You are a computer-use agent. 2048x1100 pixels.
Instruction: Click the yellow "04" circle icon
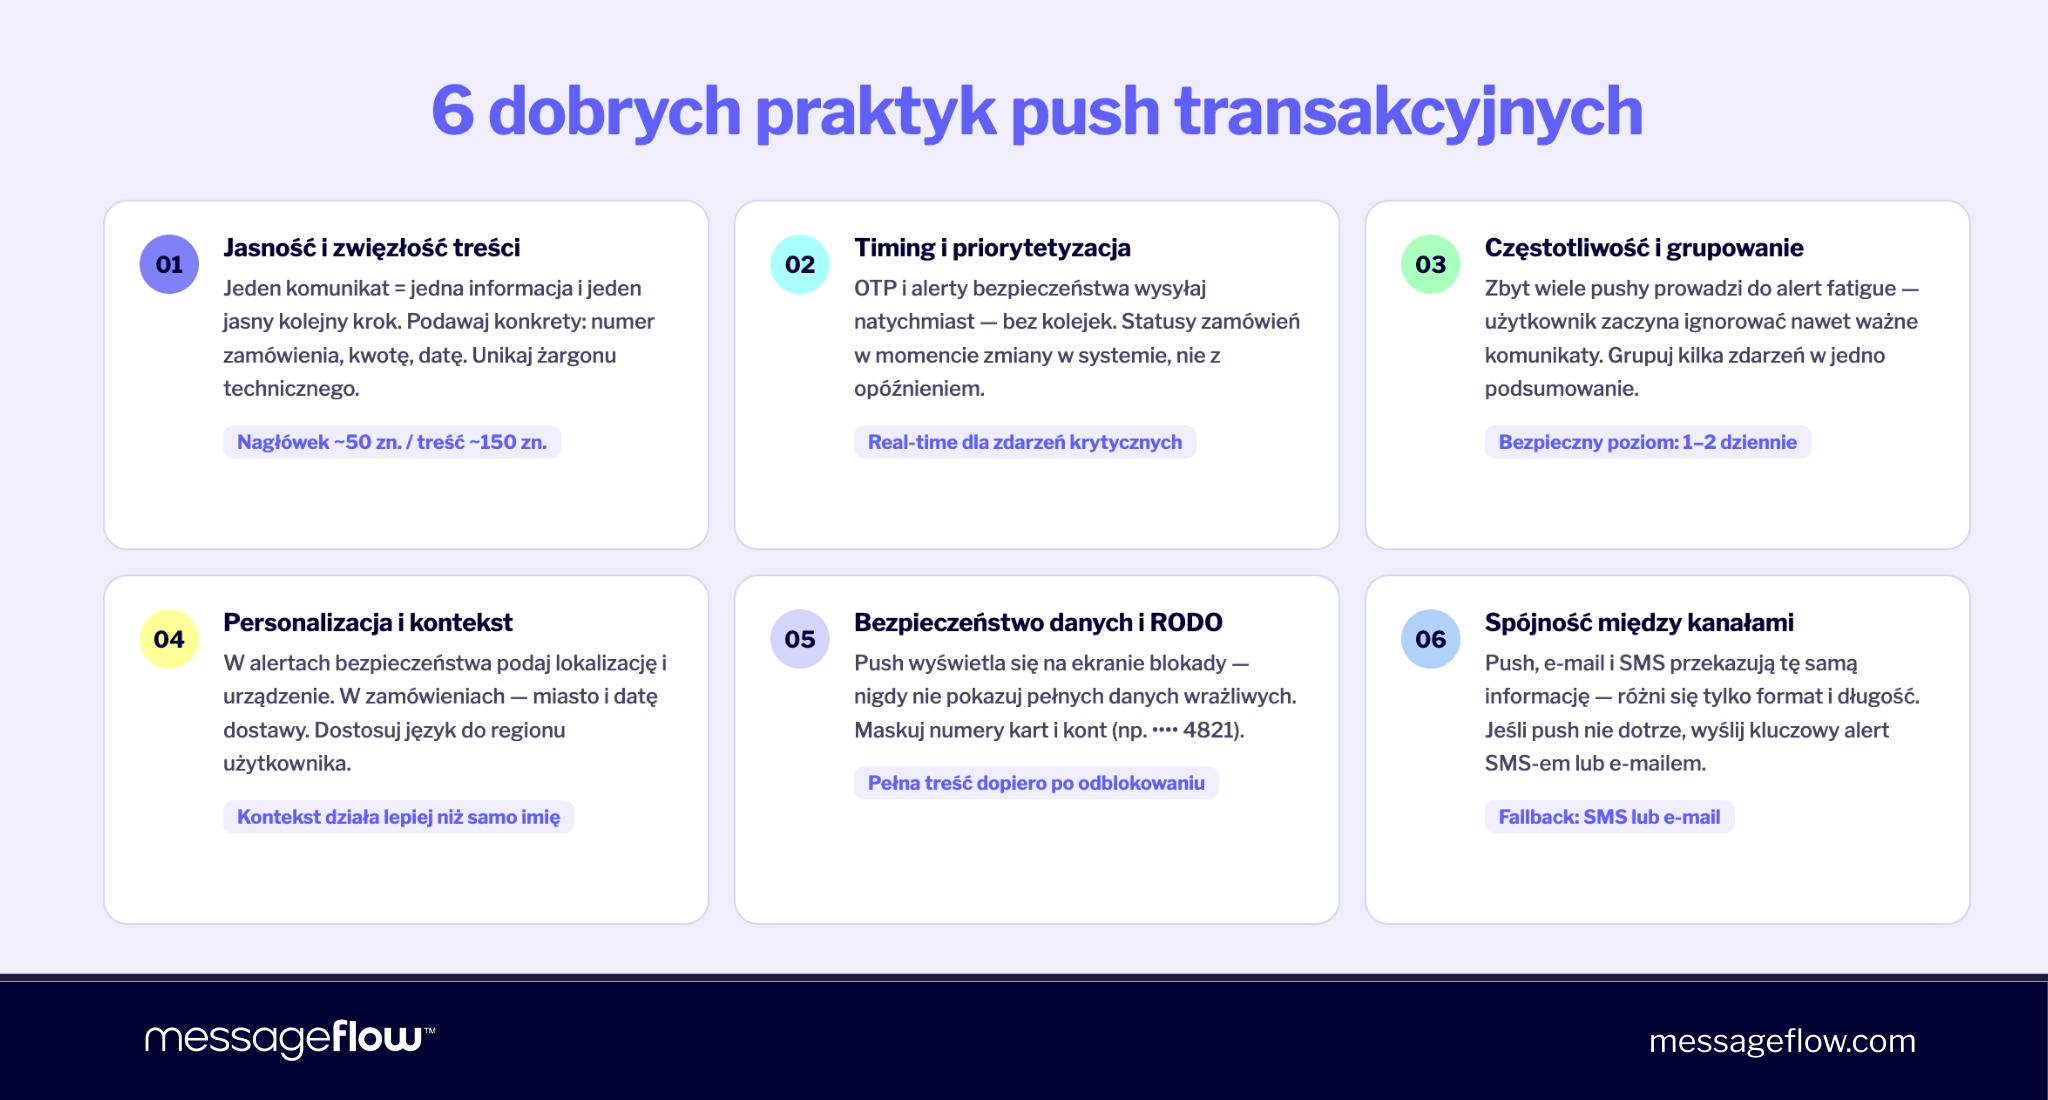point(170,638)
